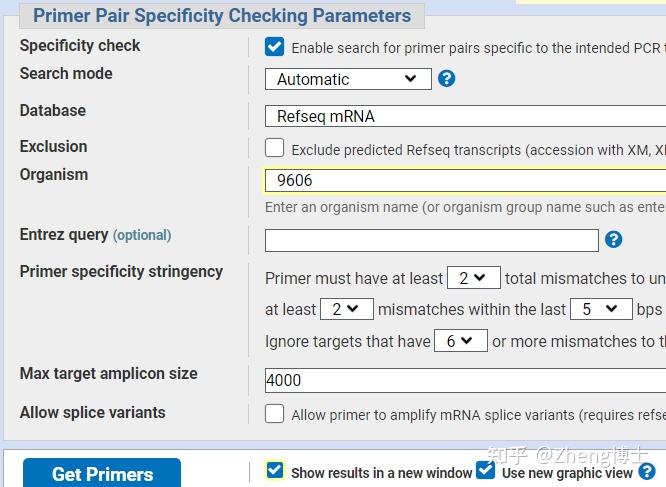Click the Entrez query help icon

click(614, 239)
